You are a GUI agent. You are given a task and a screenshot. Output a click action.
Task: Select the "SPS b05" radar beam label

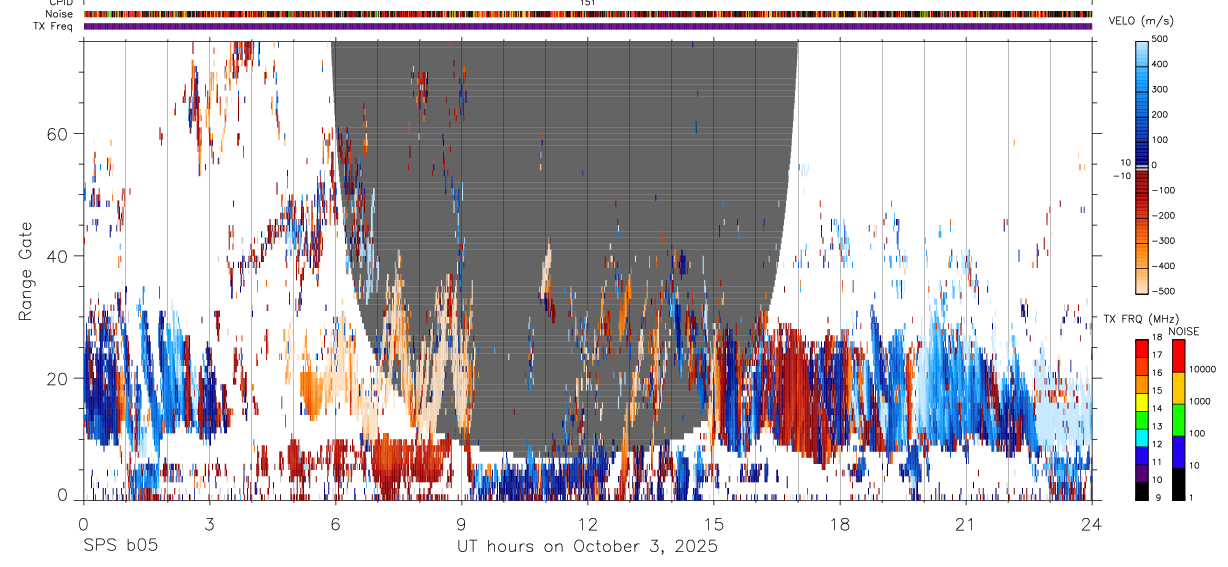click(120, 547)
